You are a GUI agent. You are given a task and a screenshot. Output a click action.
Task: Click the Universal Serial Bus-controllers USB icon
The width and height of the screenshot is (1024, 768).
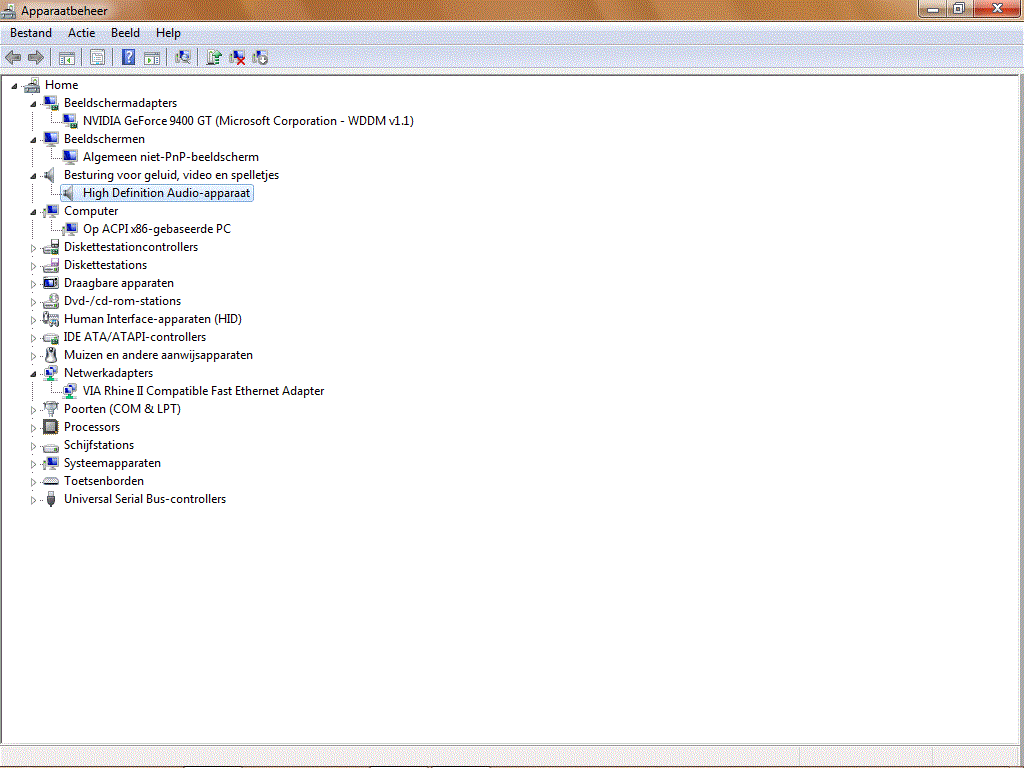click(x=51, y=499)
